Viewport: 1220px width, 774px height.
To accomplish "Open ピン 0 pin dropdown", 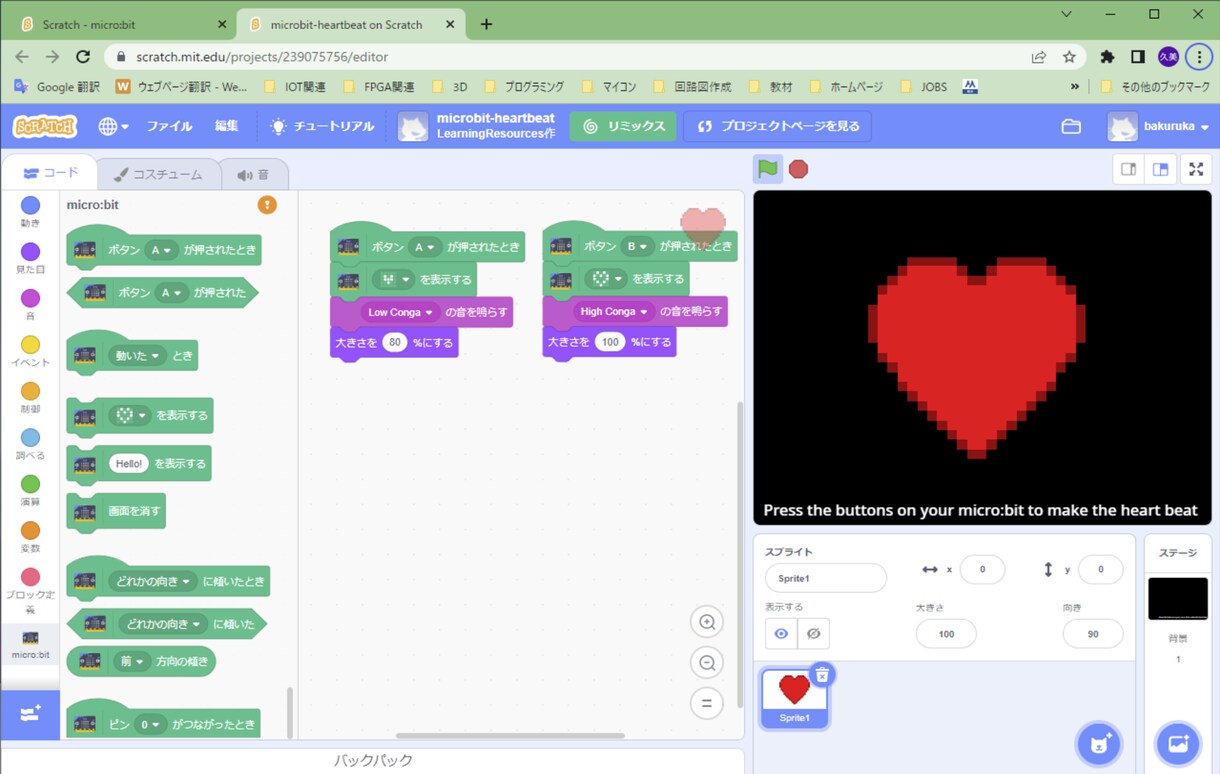I will [x=150, y=724].
